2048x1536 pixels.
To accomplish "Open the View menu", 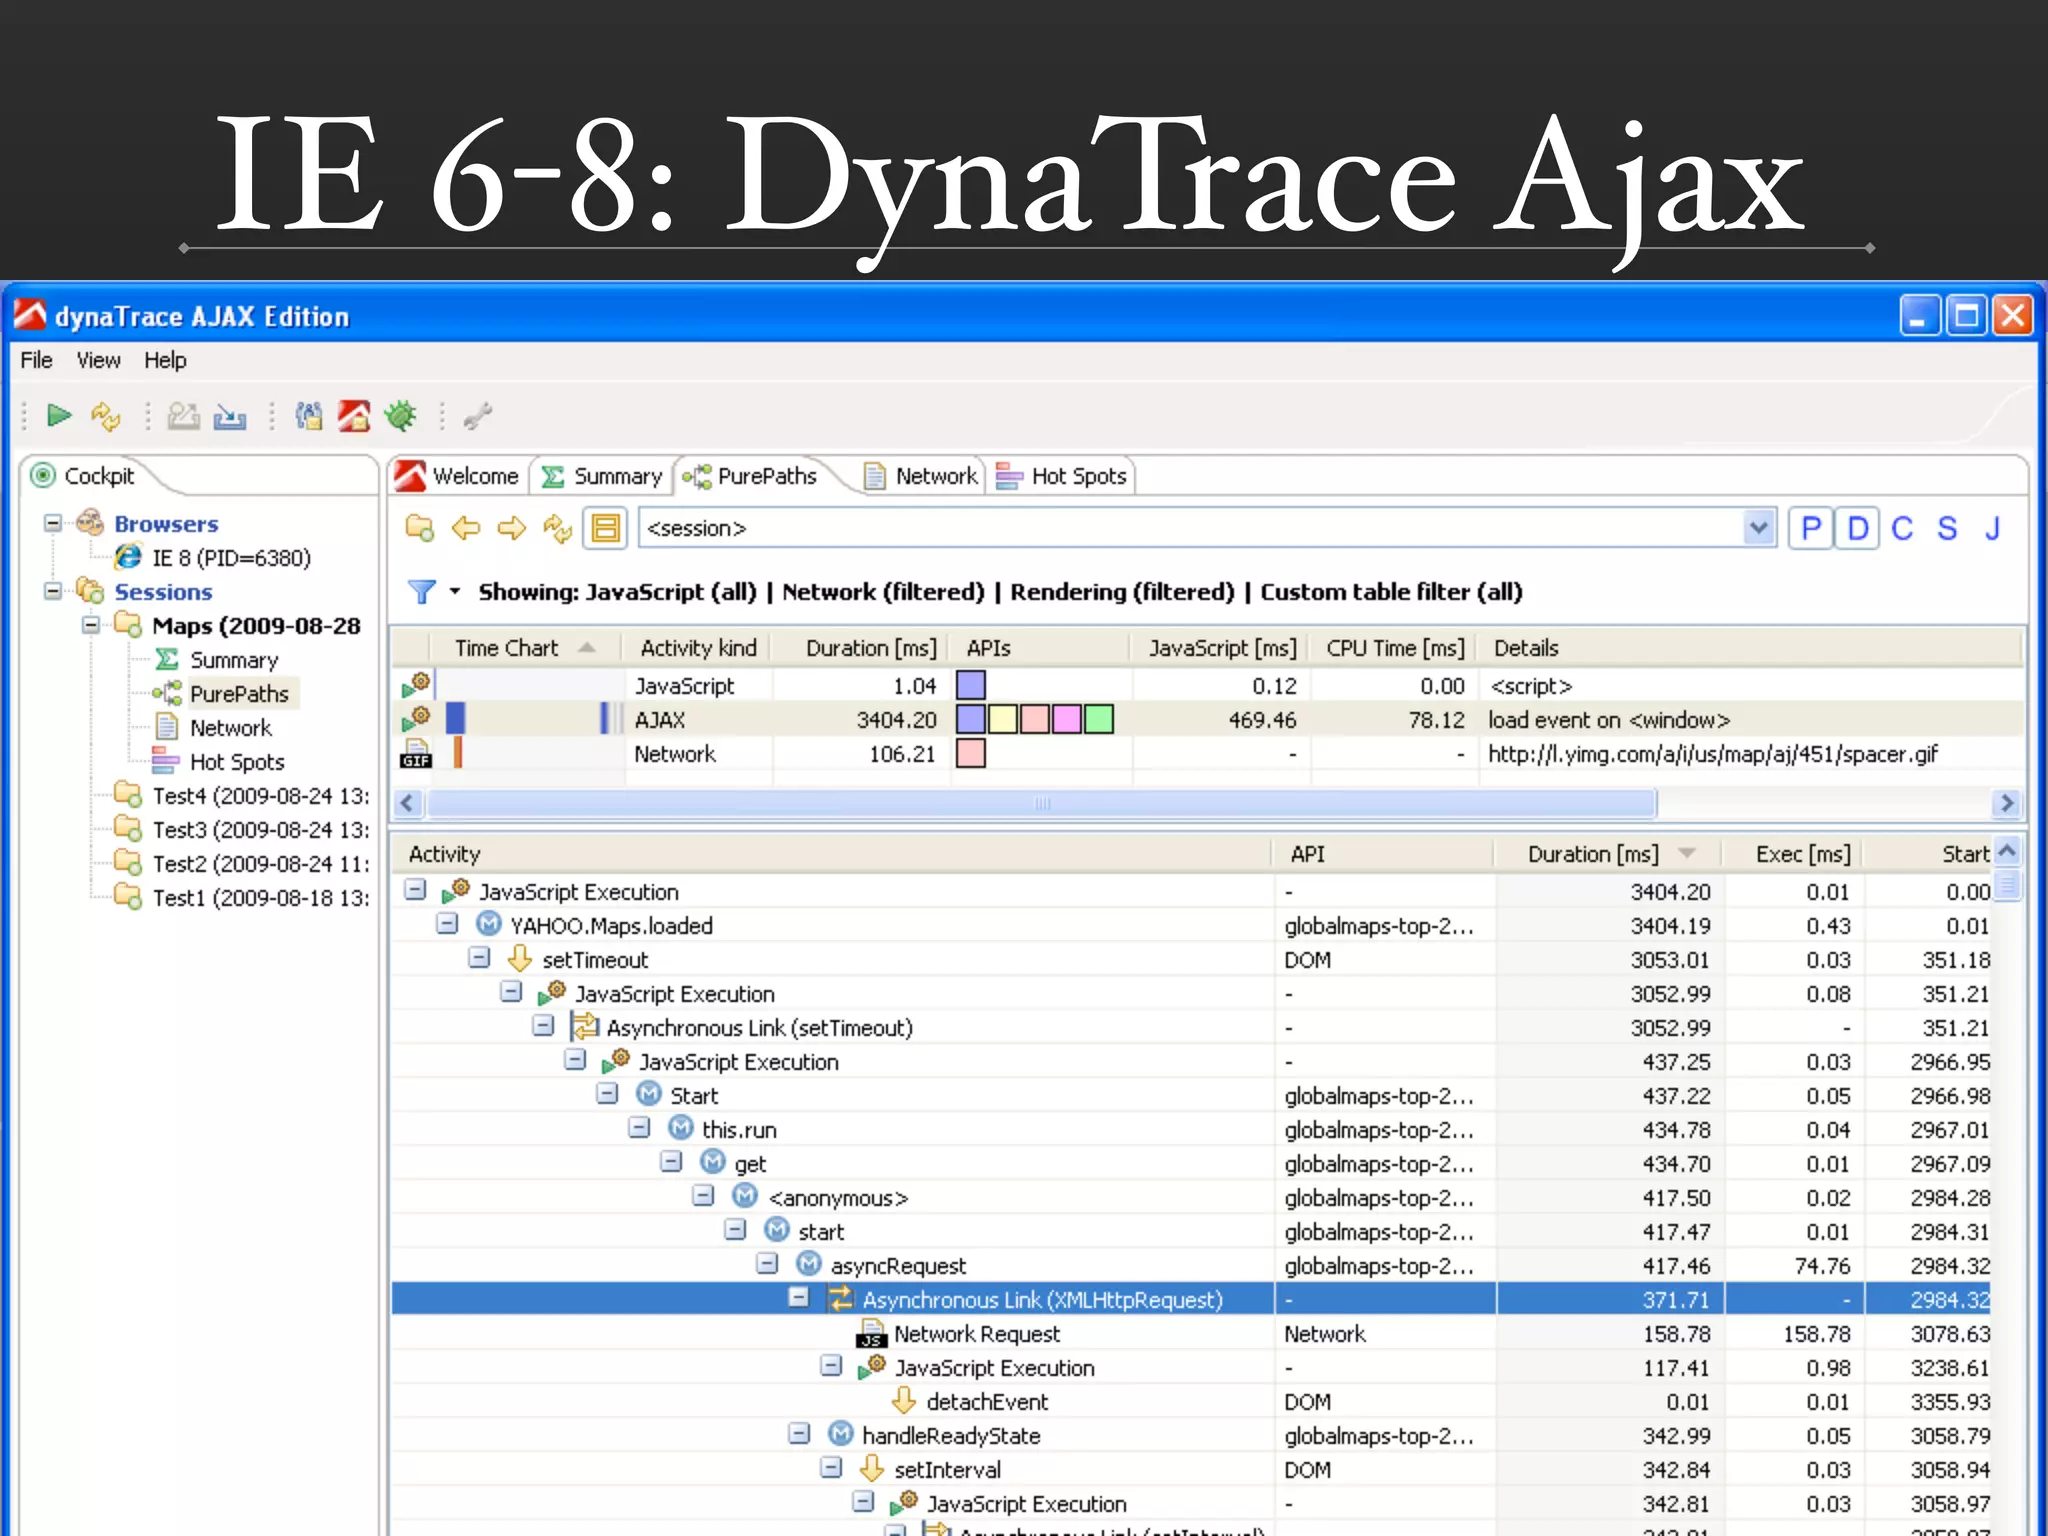I will (98, 360).
